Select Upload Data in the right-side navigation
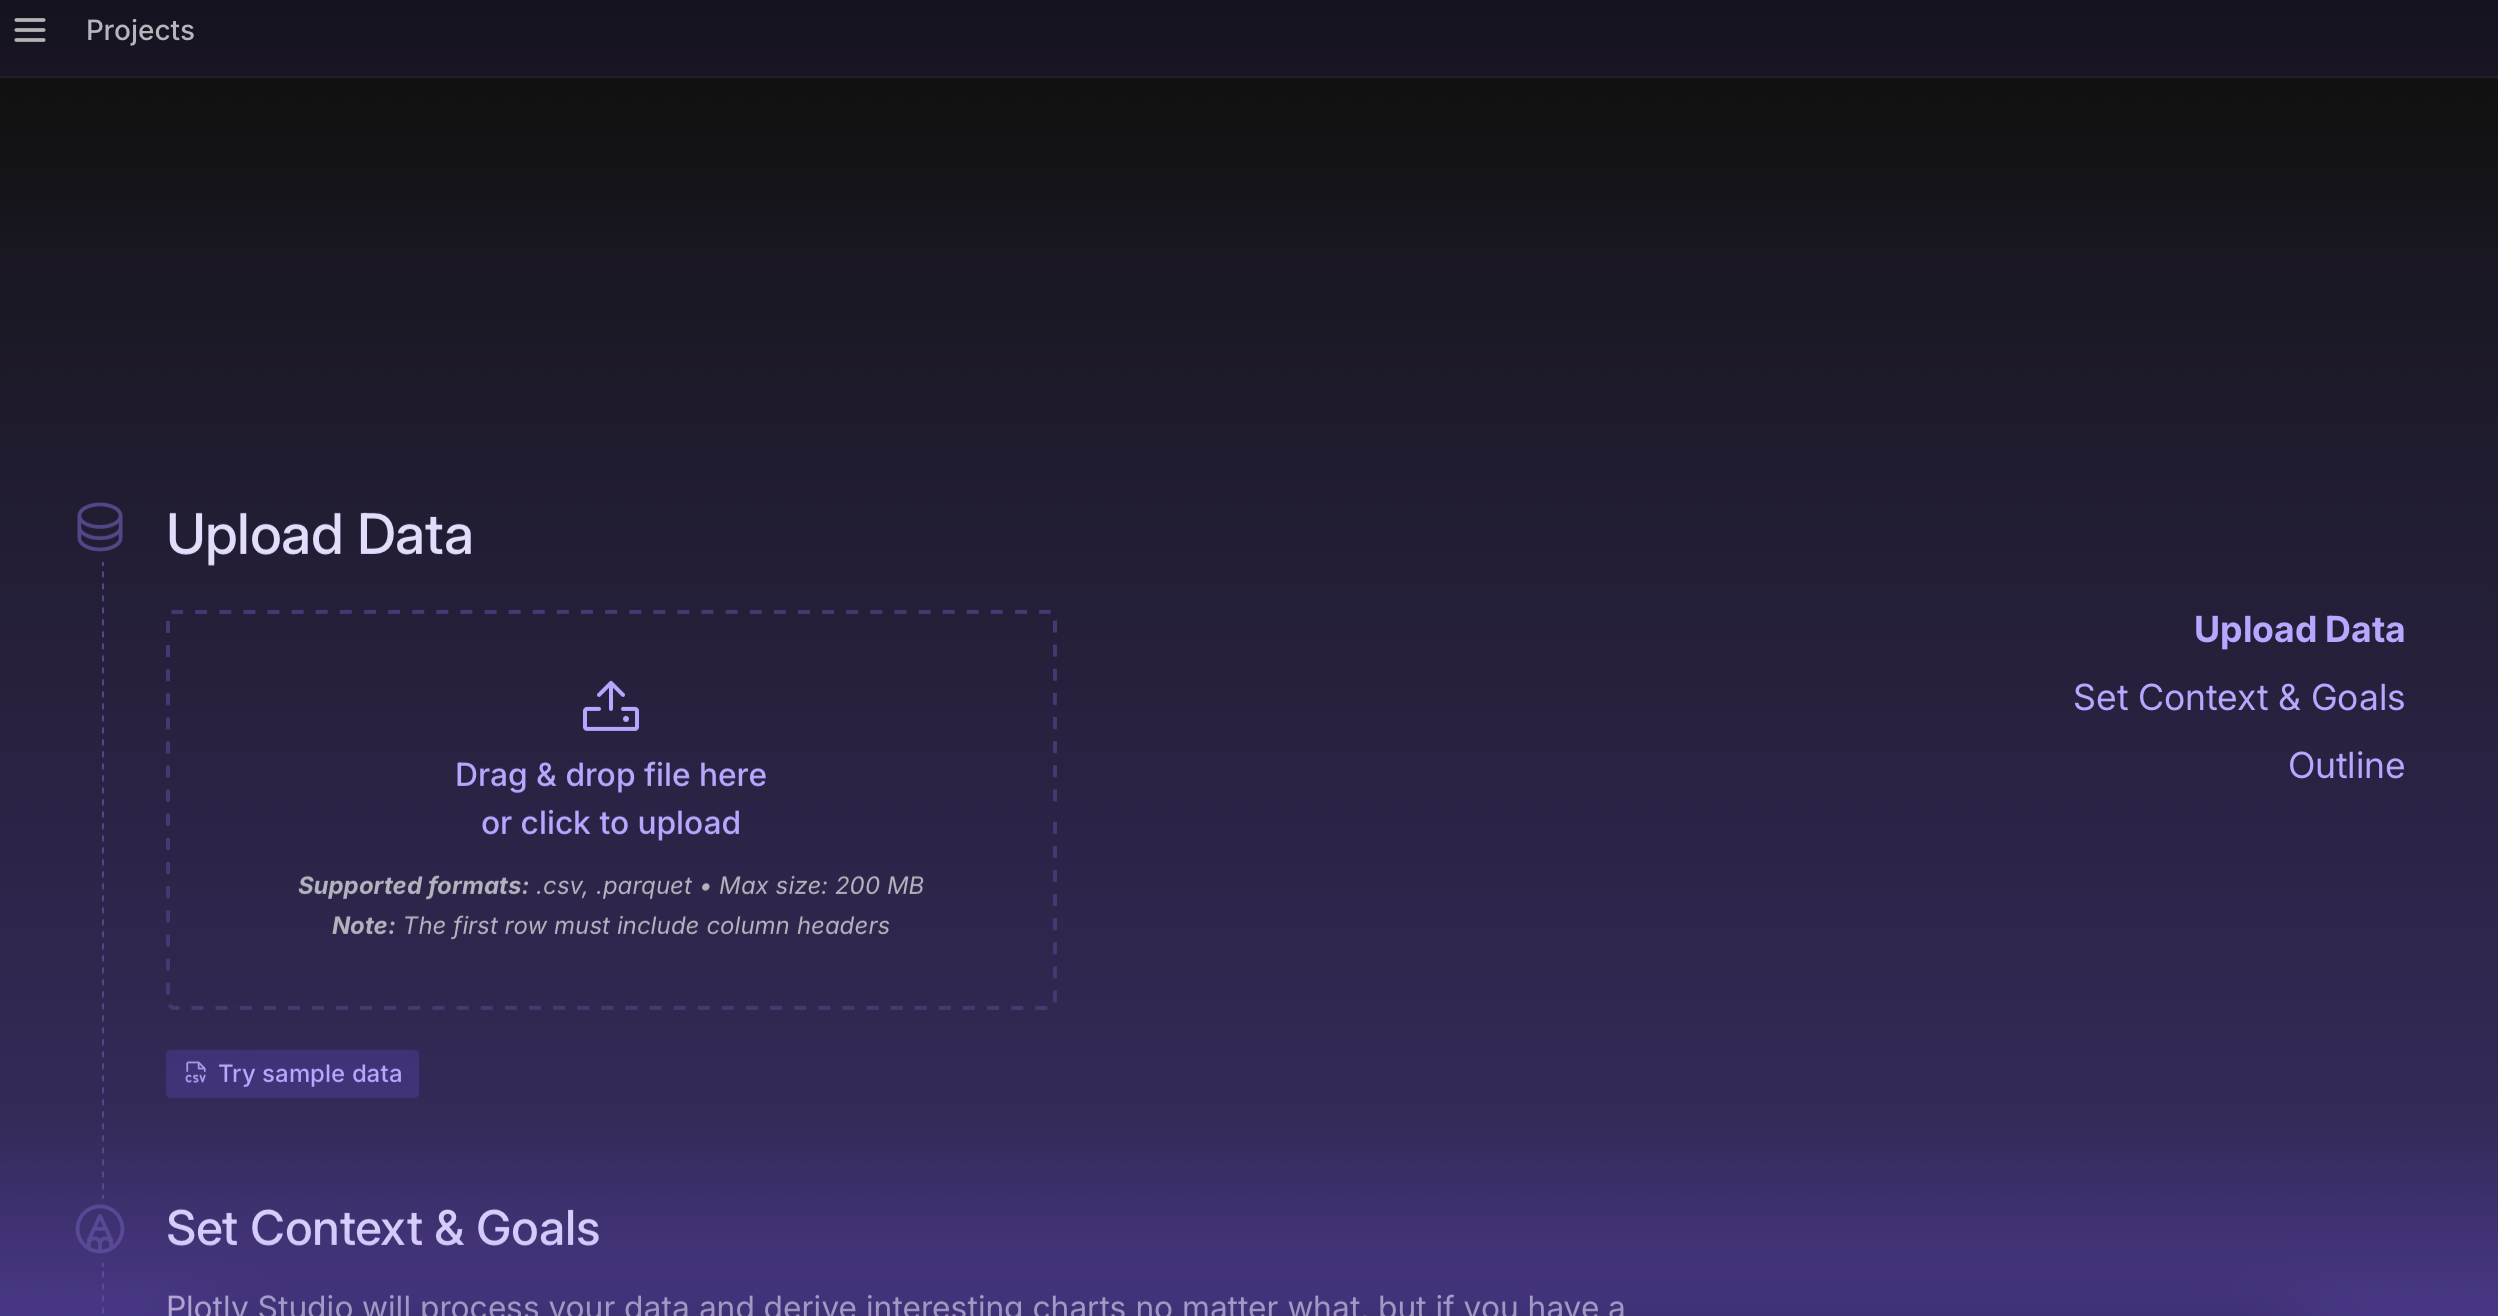The image size is (2498, 1316). click(x=2298, y=629)
